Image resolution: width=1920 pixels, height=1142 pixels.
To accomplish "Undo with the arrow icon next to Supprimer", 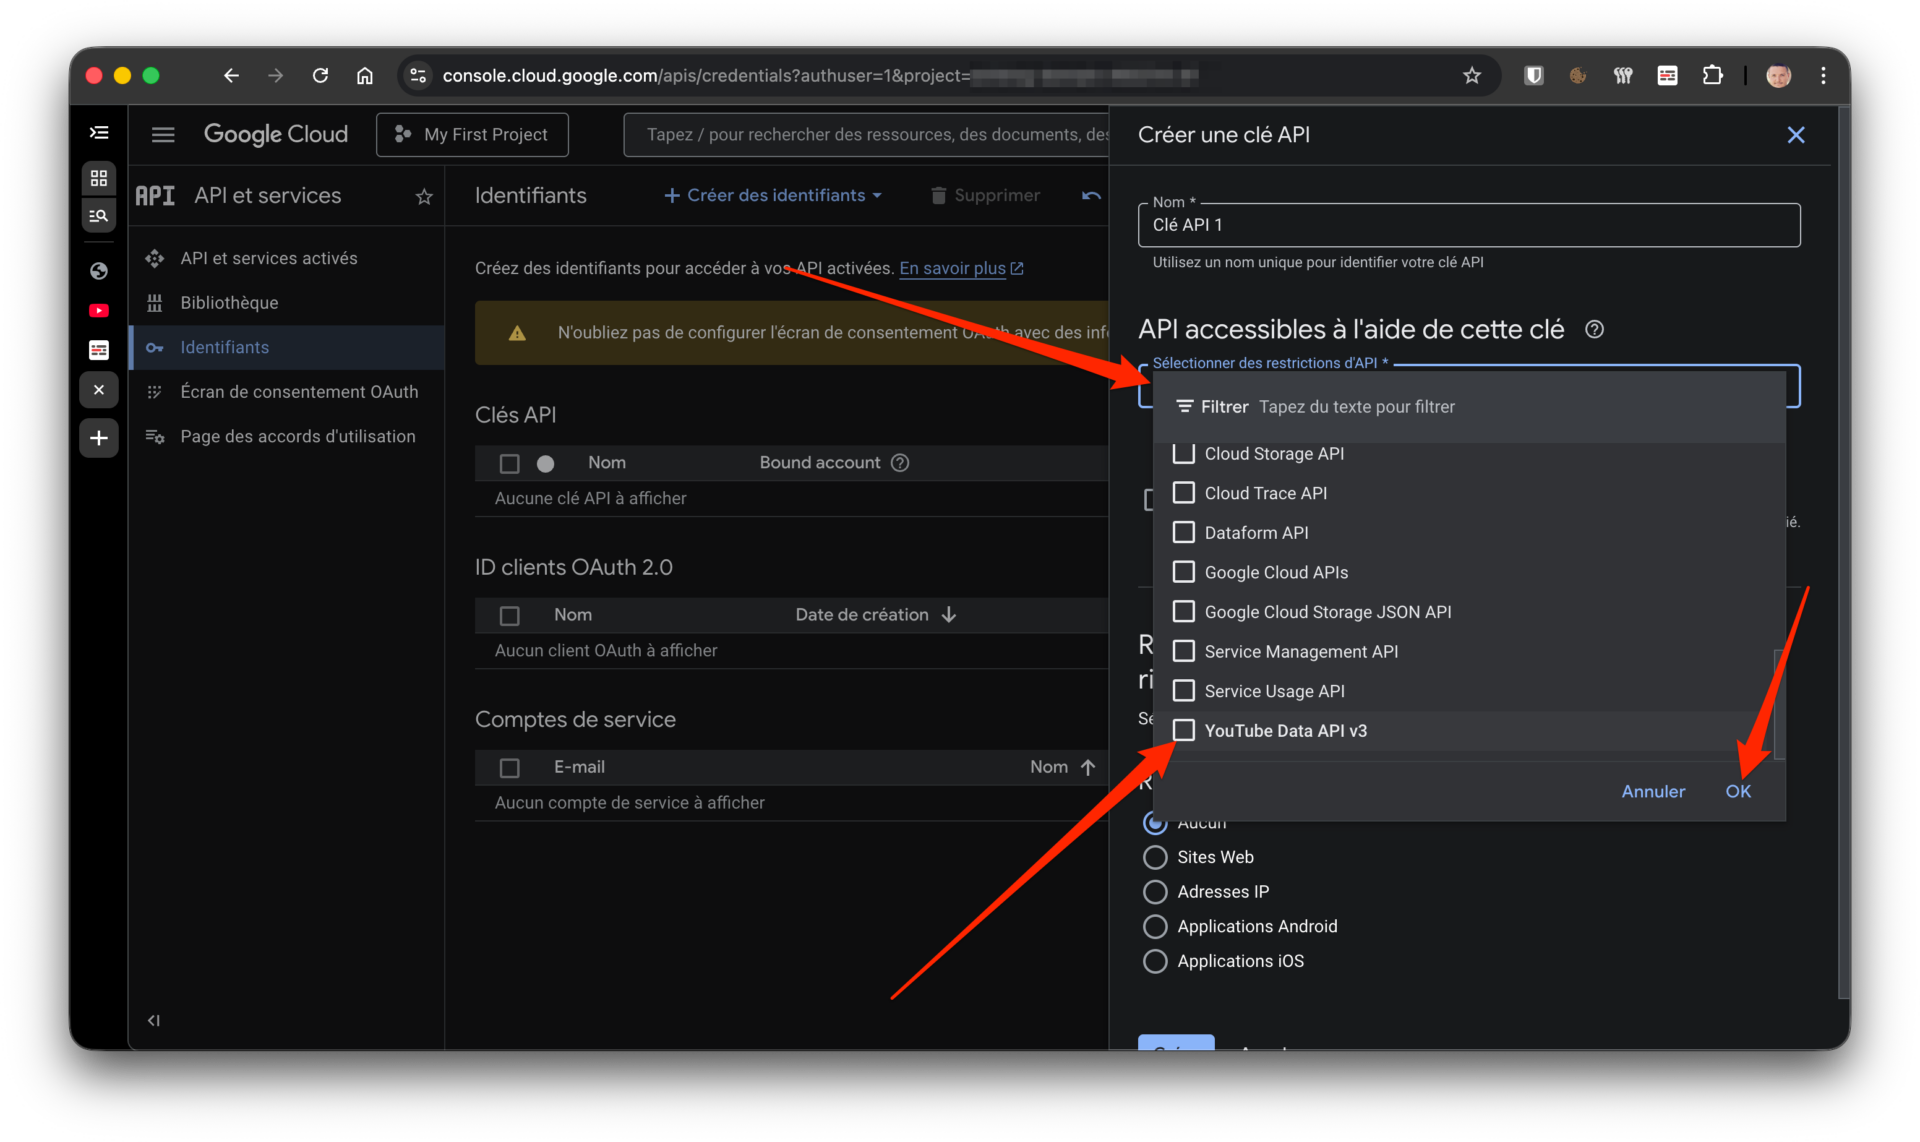I will 1091,196.
